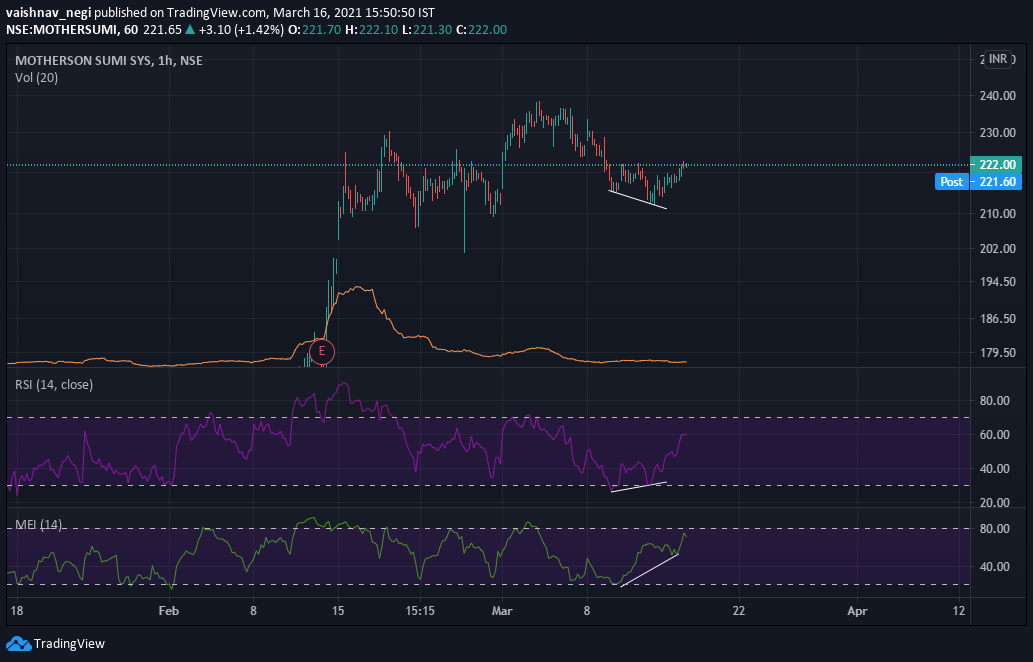This screenshot has height=662, width=1033.
Task: Click the 20.00 label on RSI axis
Action: point(994,503)
